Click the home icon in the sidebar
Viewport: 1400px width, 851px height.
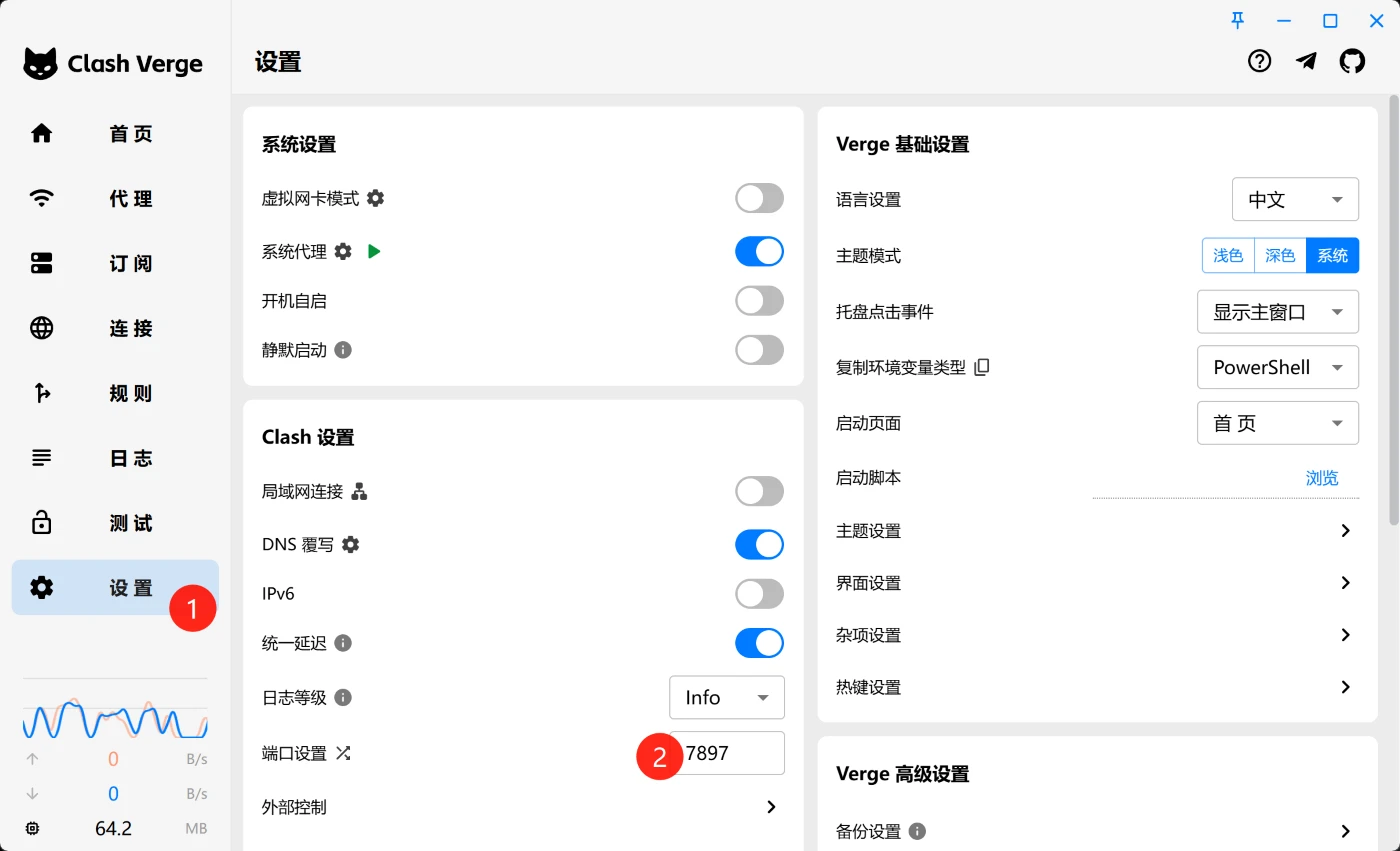click(41, 133)
